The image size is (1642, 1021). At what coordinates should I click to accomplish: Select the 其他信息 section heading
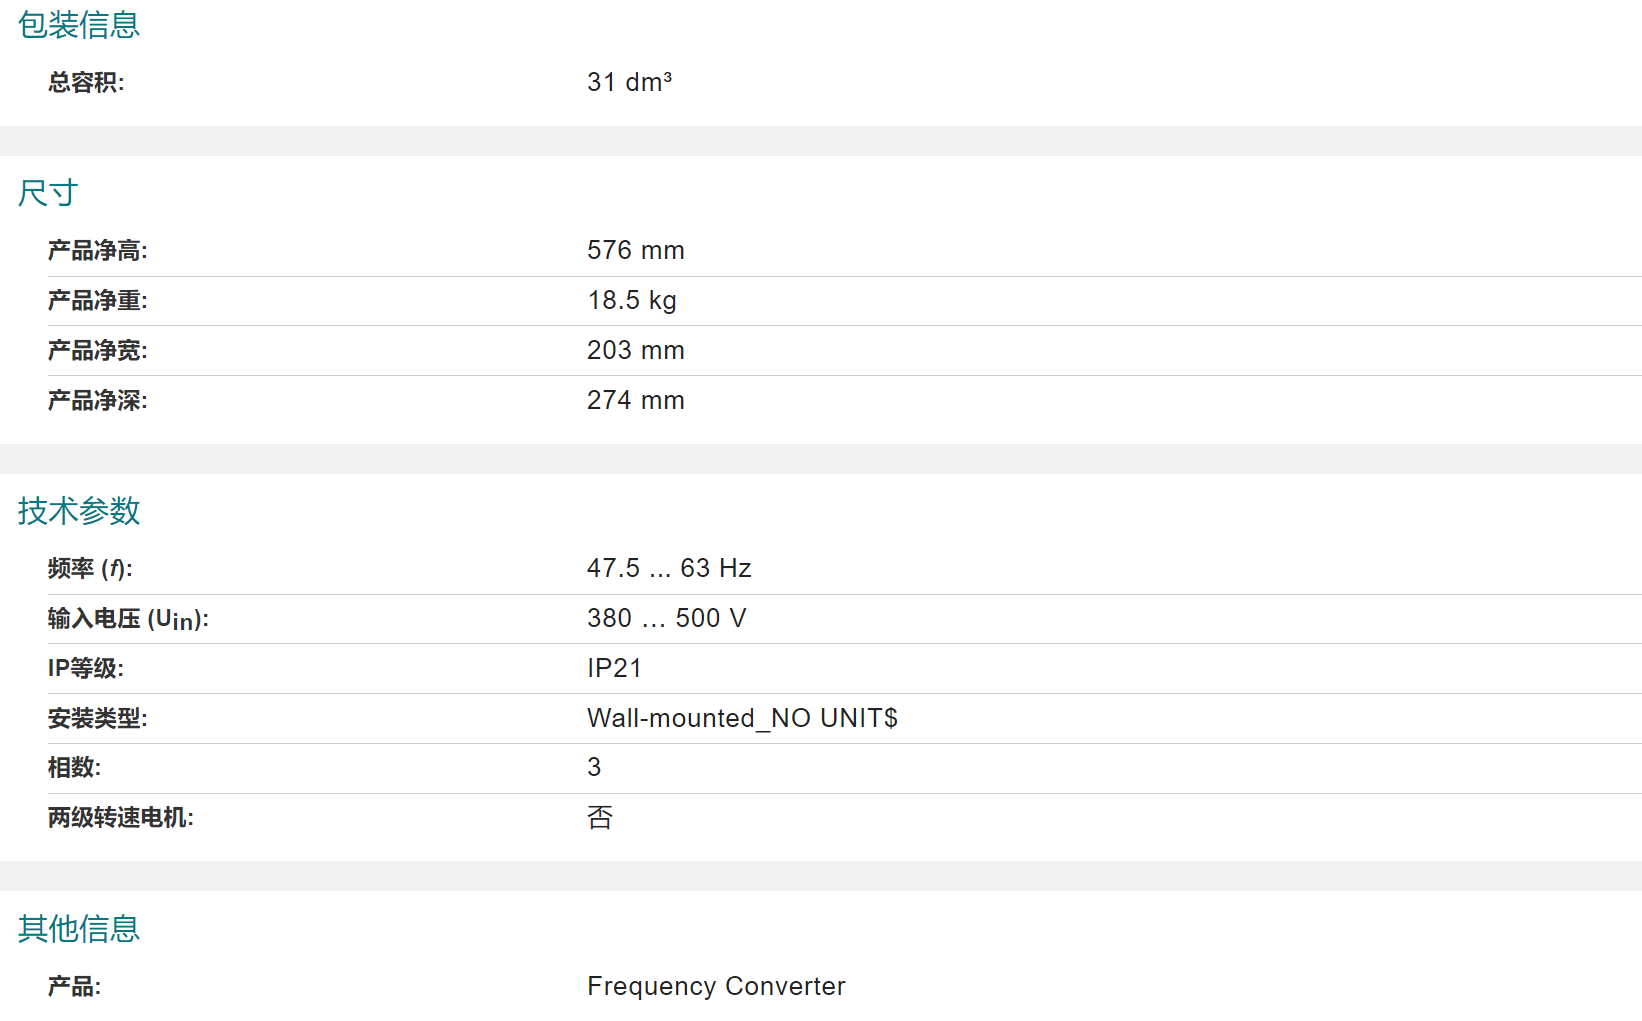[79, 929]
